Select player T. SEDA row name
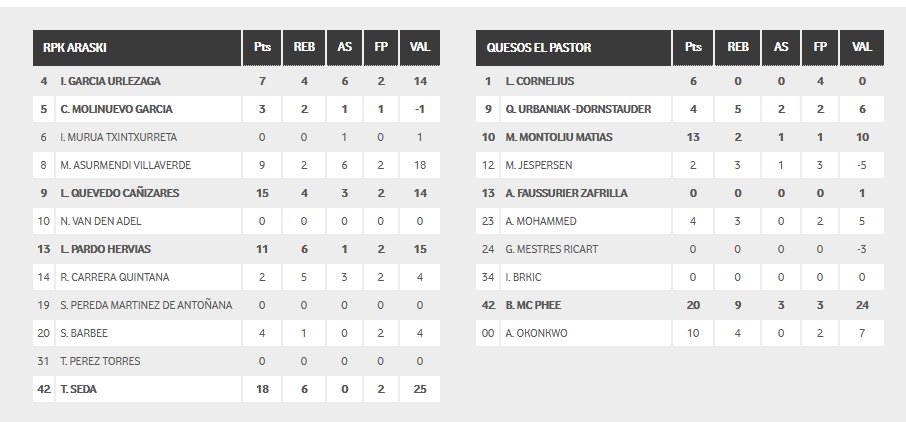 (79, 389)
